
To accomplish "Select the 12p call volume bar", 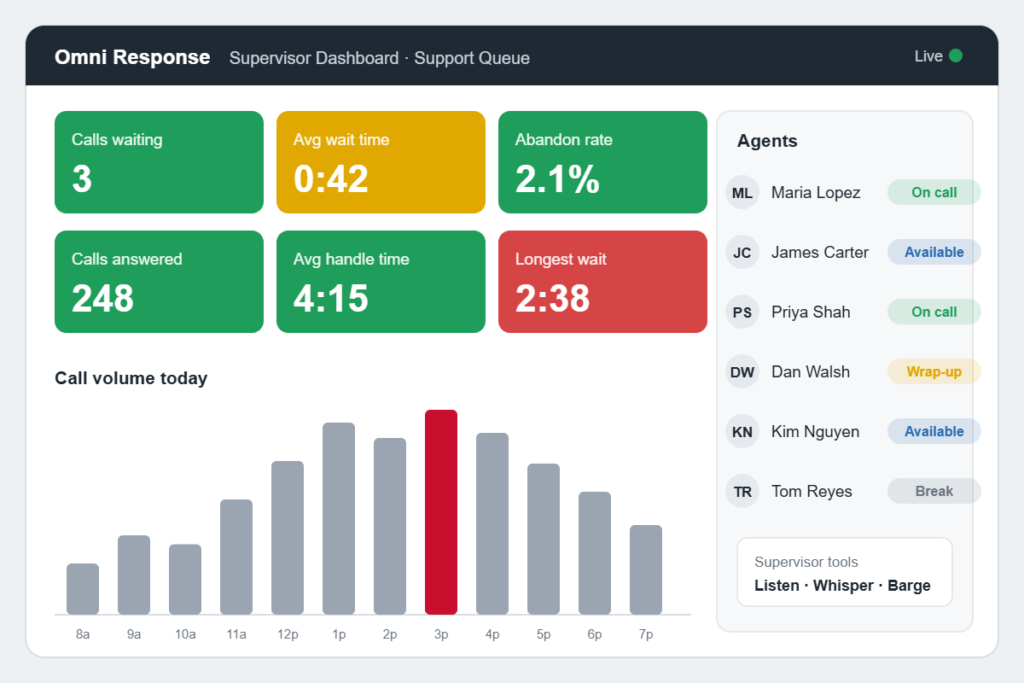I will click(x=287, y=538).
